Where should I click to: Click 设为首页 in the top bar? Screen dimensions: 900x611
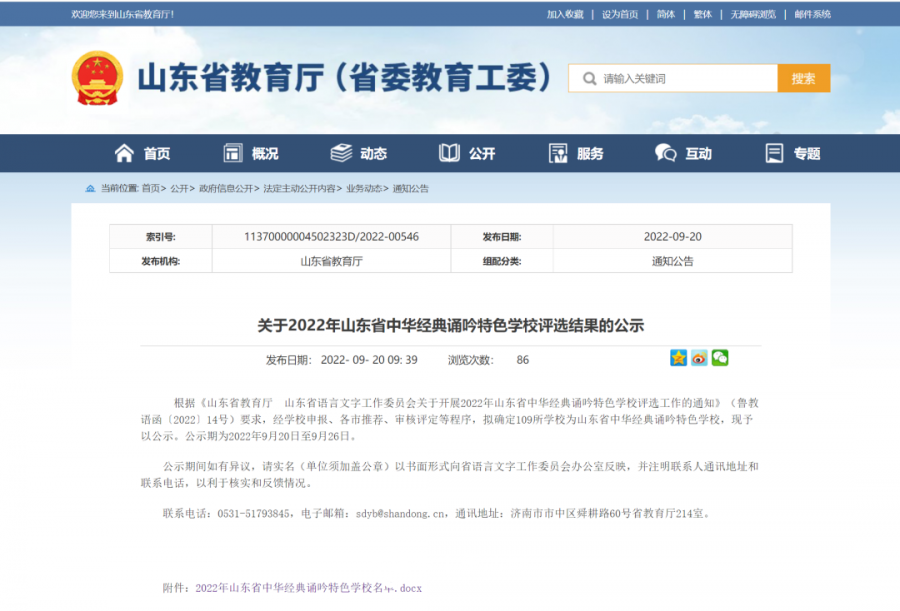620,14
